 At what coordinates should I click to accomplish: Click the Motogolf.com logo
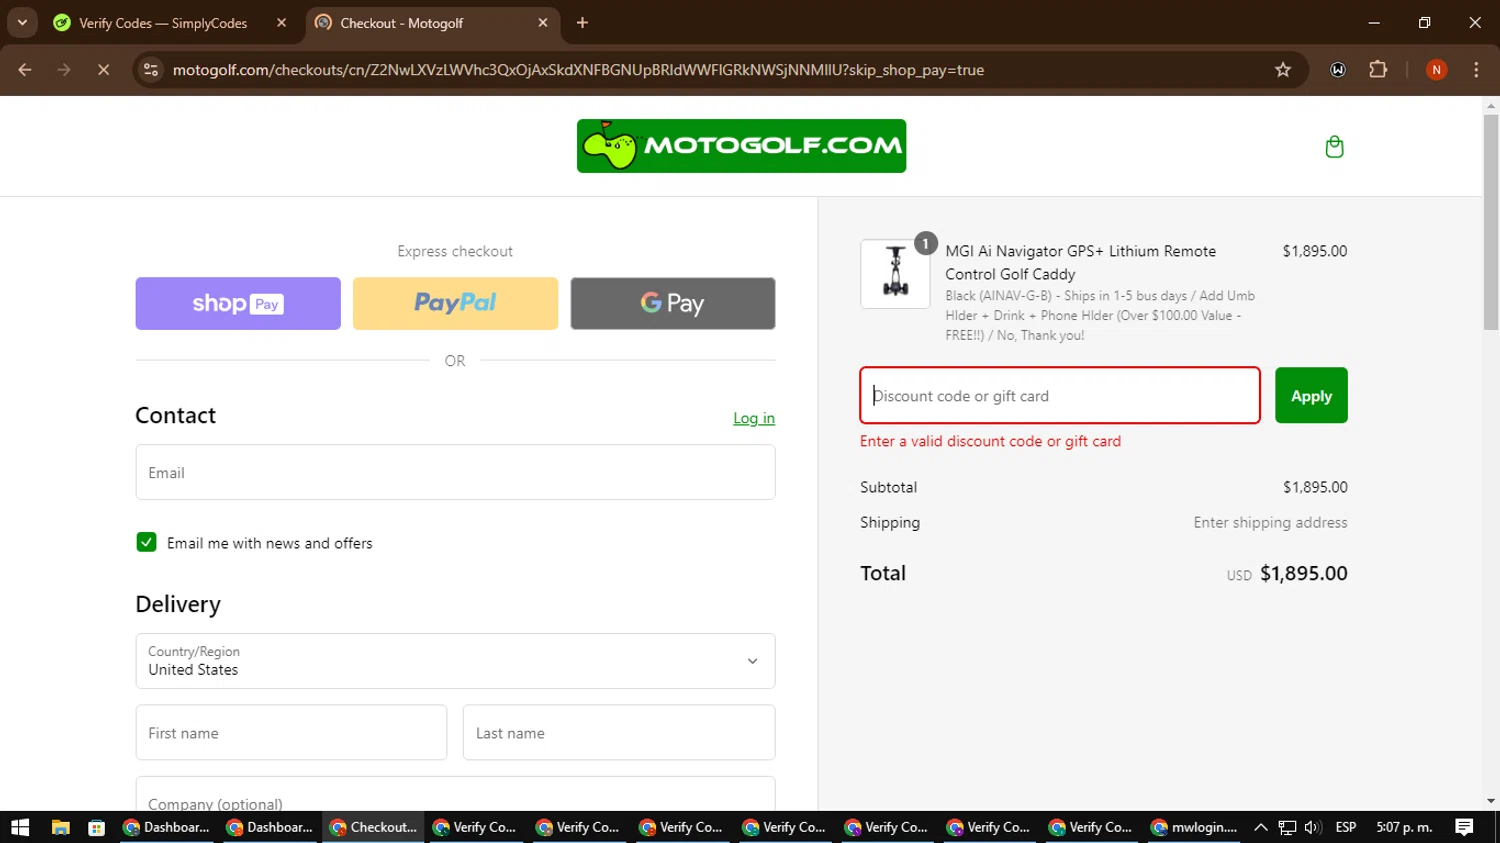click(x=741, y=146)
